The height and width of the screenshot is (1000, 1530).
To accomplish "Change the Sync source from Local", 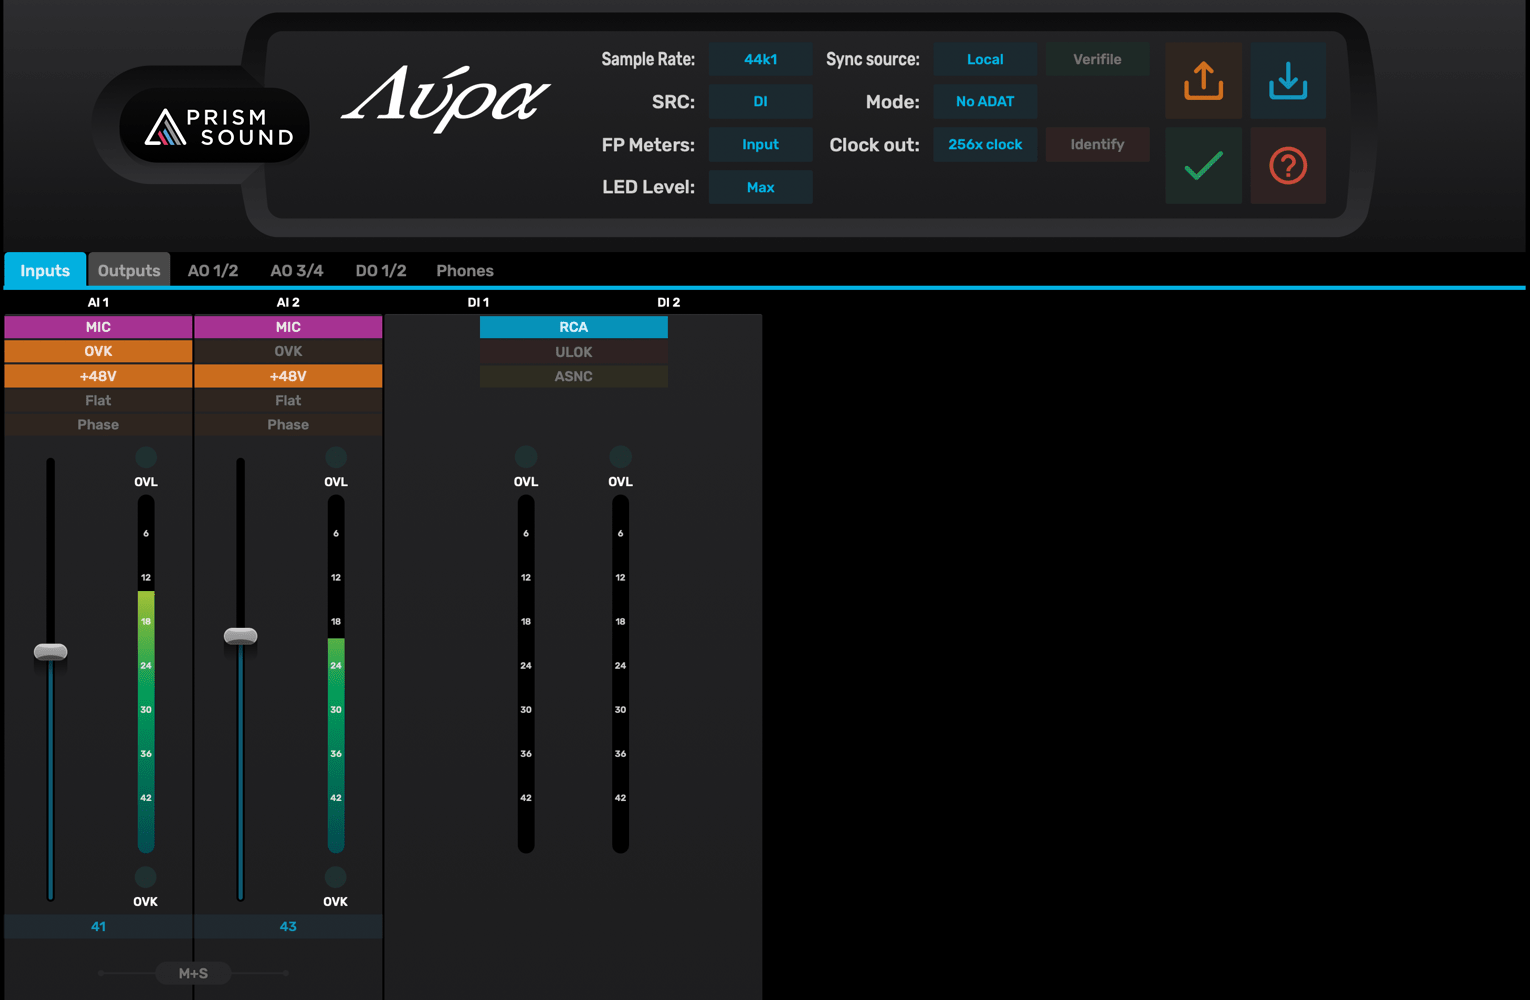I will point(984,60).
